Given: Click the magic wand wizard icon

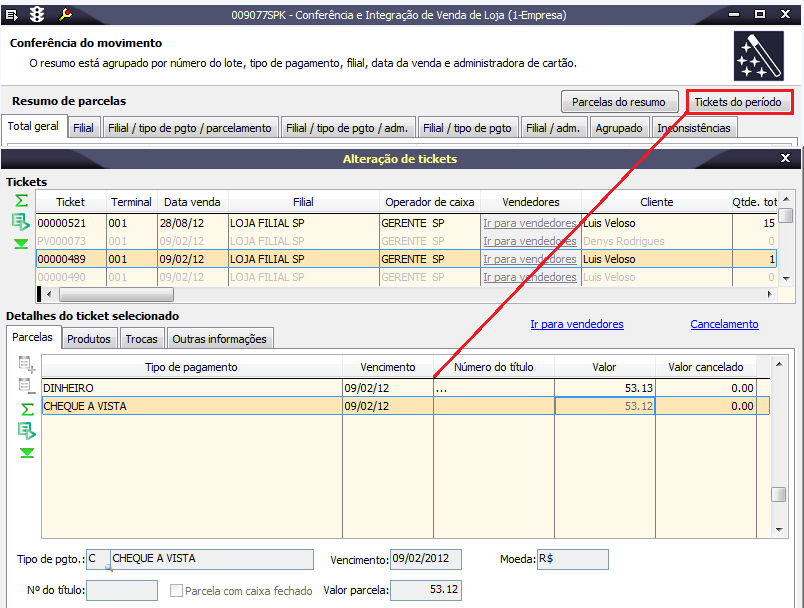Looking at the screenshot, I should click(x=758, y=56).
